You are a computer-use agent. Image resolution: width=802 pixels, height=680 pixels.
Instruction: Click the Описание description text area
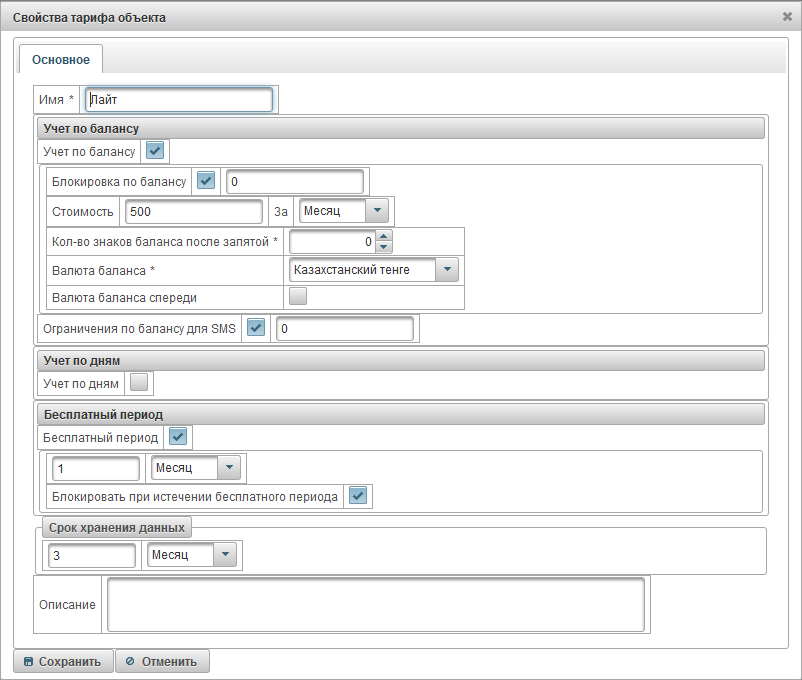tap(375, 604)
